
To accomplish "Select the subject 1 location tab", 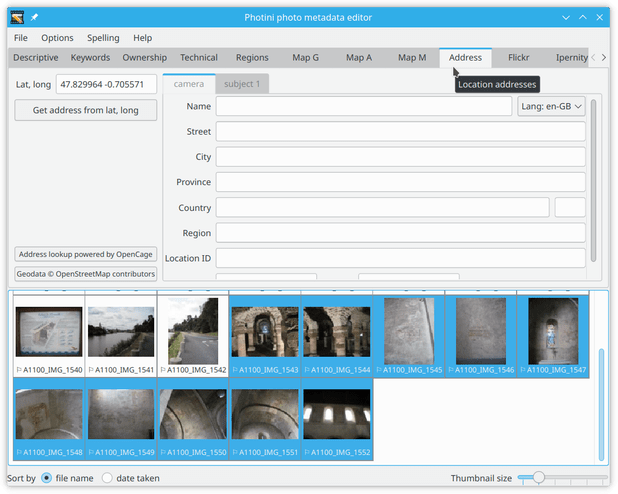I will (x=242, y=84).
